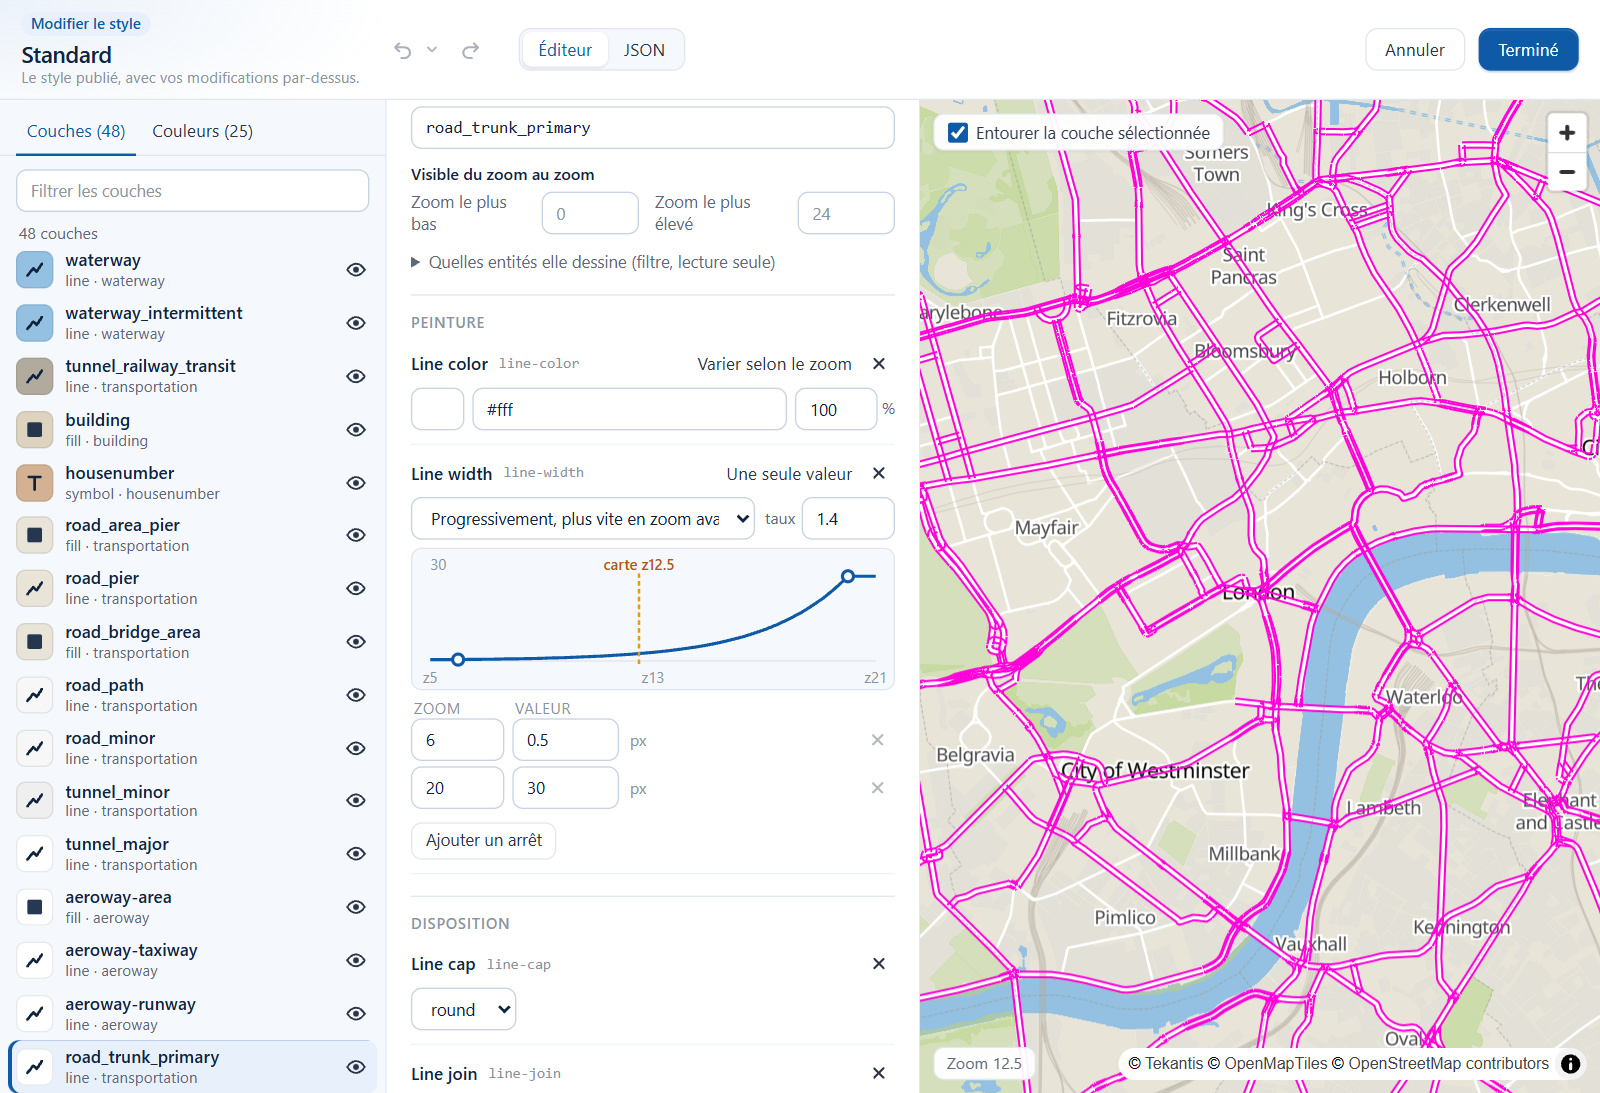1600x1093 pixels.
Task: Select the waterway layer icon
Action: coord(35,270)
